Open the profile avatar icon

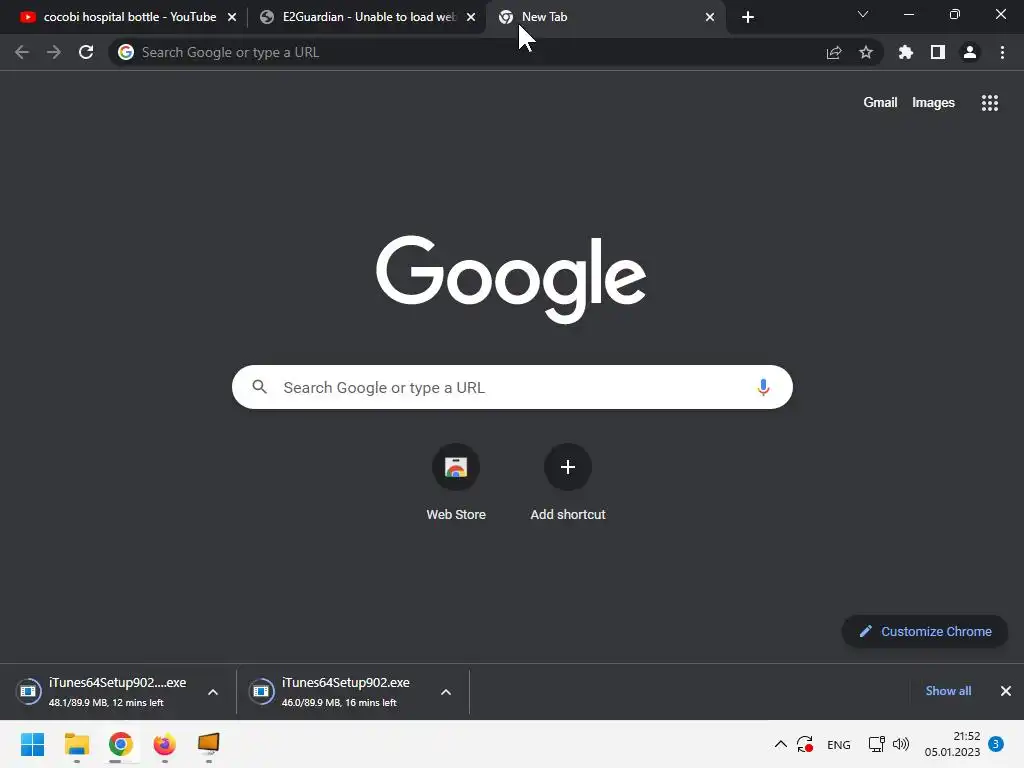point(970,52)
